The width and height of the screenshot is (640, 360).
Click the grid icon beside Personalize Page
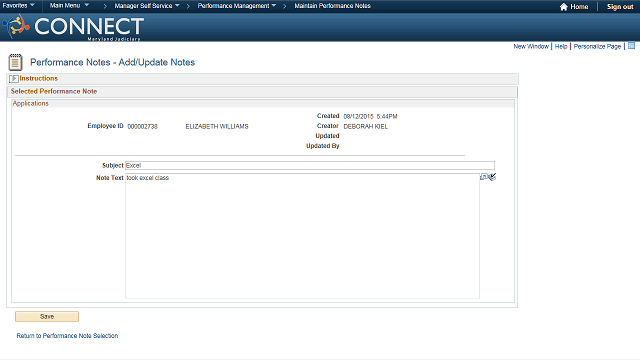pos(631,46)
